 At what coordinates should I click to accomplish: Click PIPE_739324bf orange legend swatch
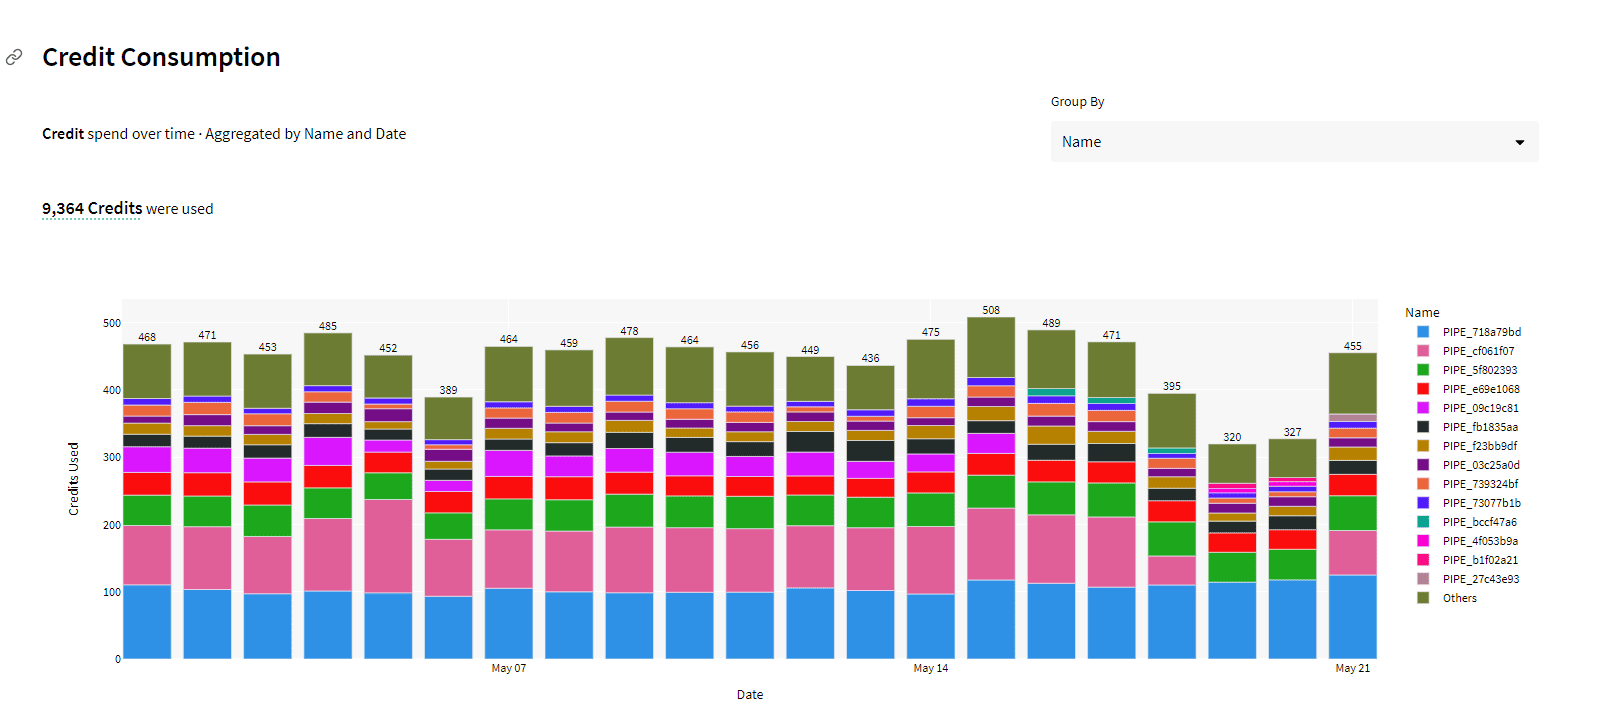point(1423,484)
